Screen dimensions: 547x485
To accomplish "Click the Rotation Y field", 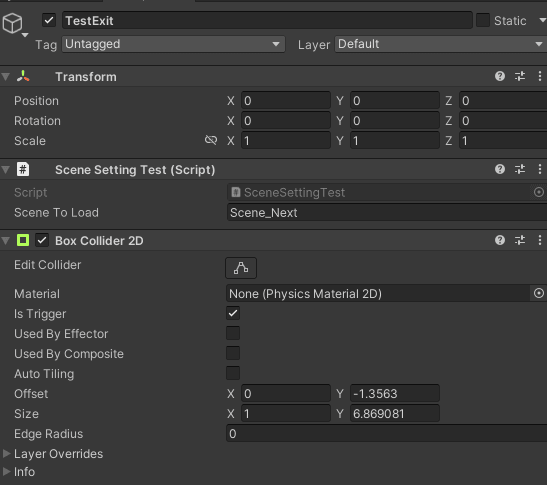I will coord(395,120).
